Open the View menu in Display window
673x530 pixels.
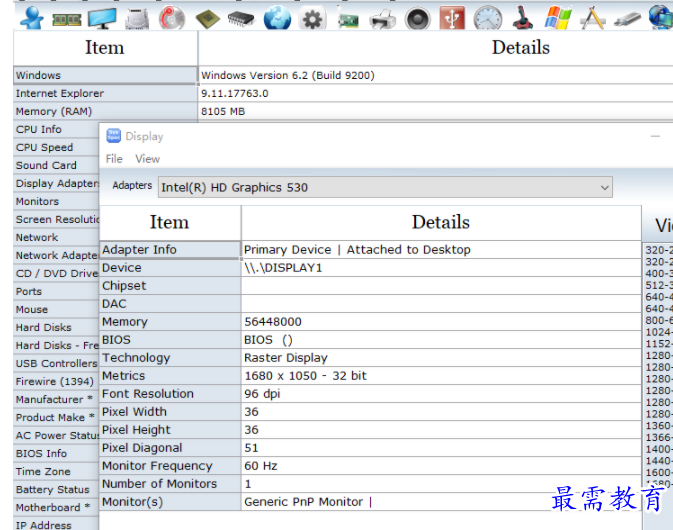tap(148, 159)
